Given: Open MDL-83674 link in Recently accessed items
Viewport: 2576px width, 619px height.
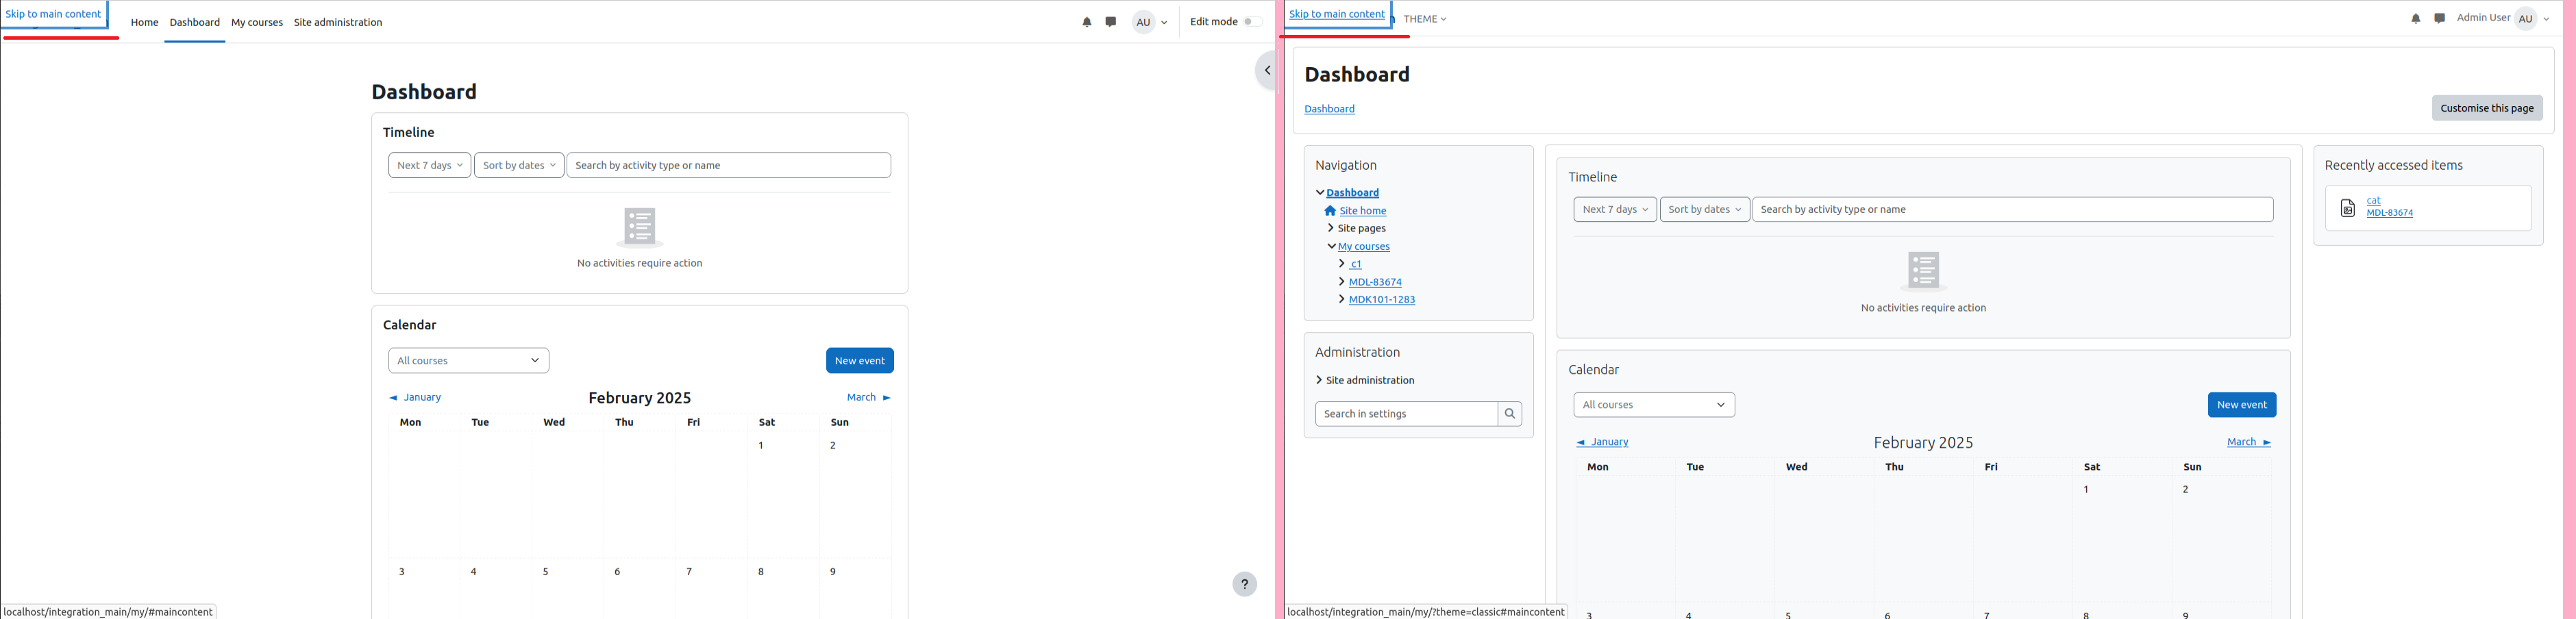Looking at the screenshot, I should click(2389, 213).
